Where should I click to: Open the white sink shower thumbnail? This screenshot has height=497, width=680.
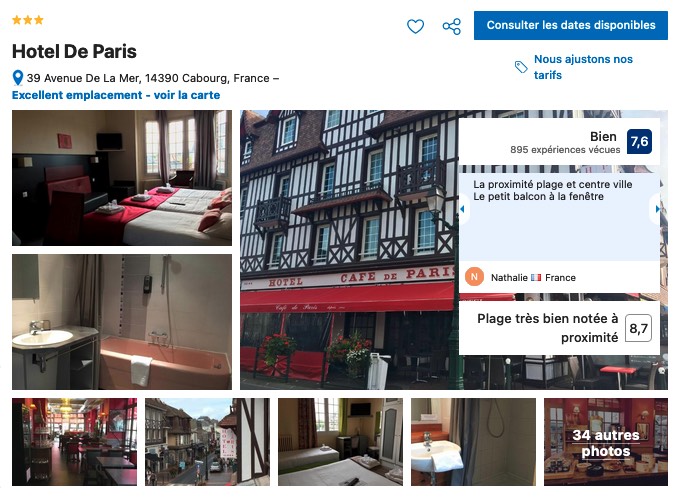[473, 442]
